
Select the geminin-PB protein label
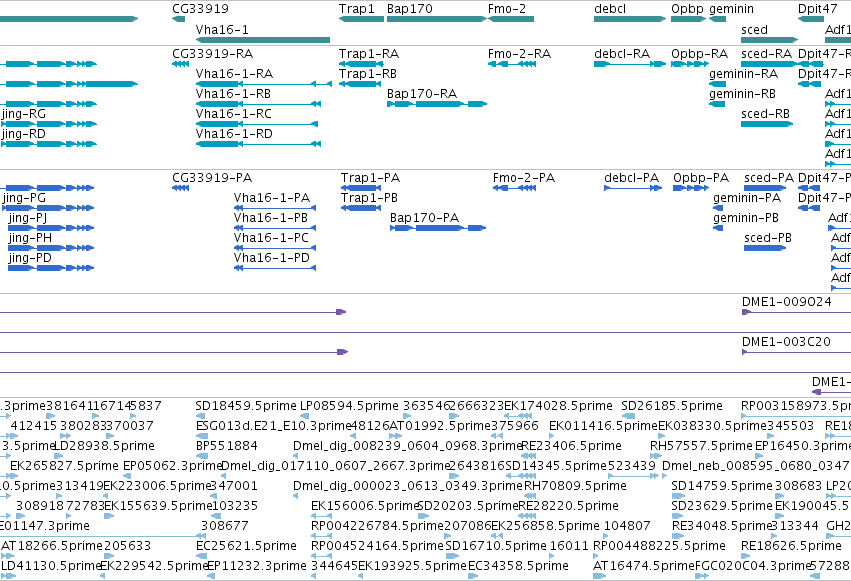point(746,219)
